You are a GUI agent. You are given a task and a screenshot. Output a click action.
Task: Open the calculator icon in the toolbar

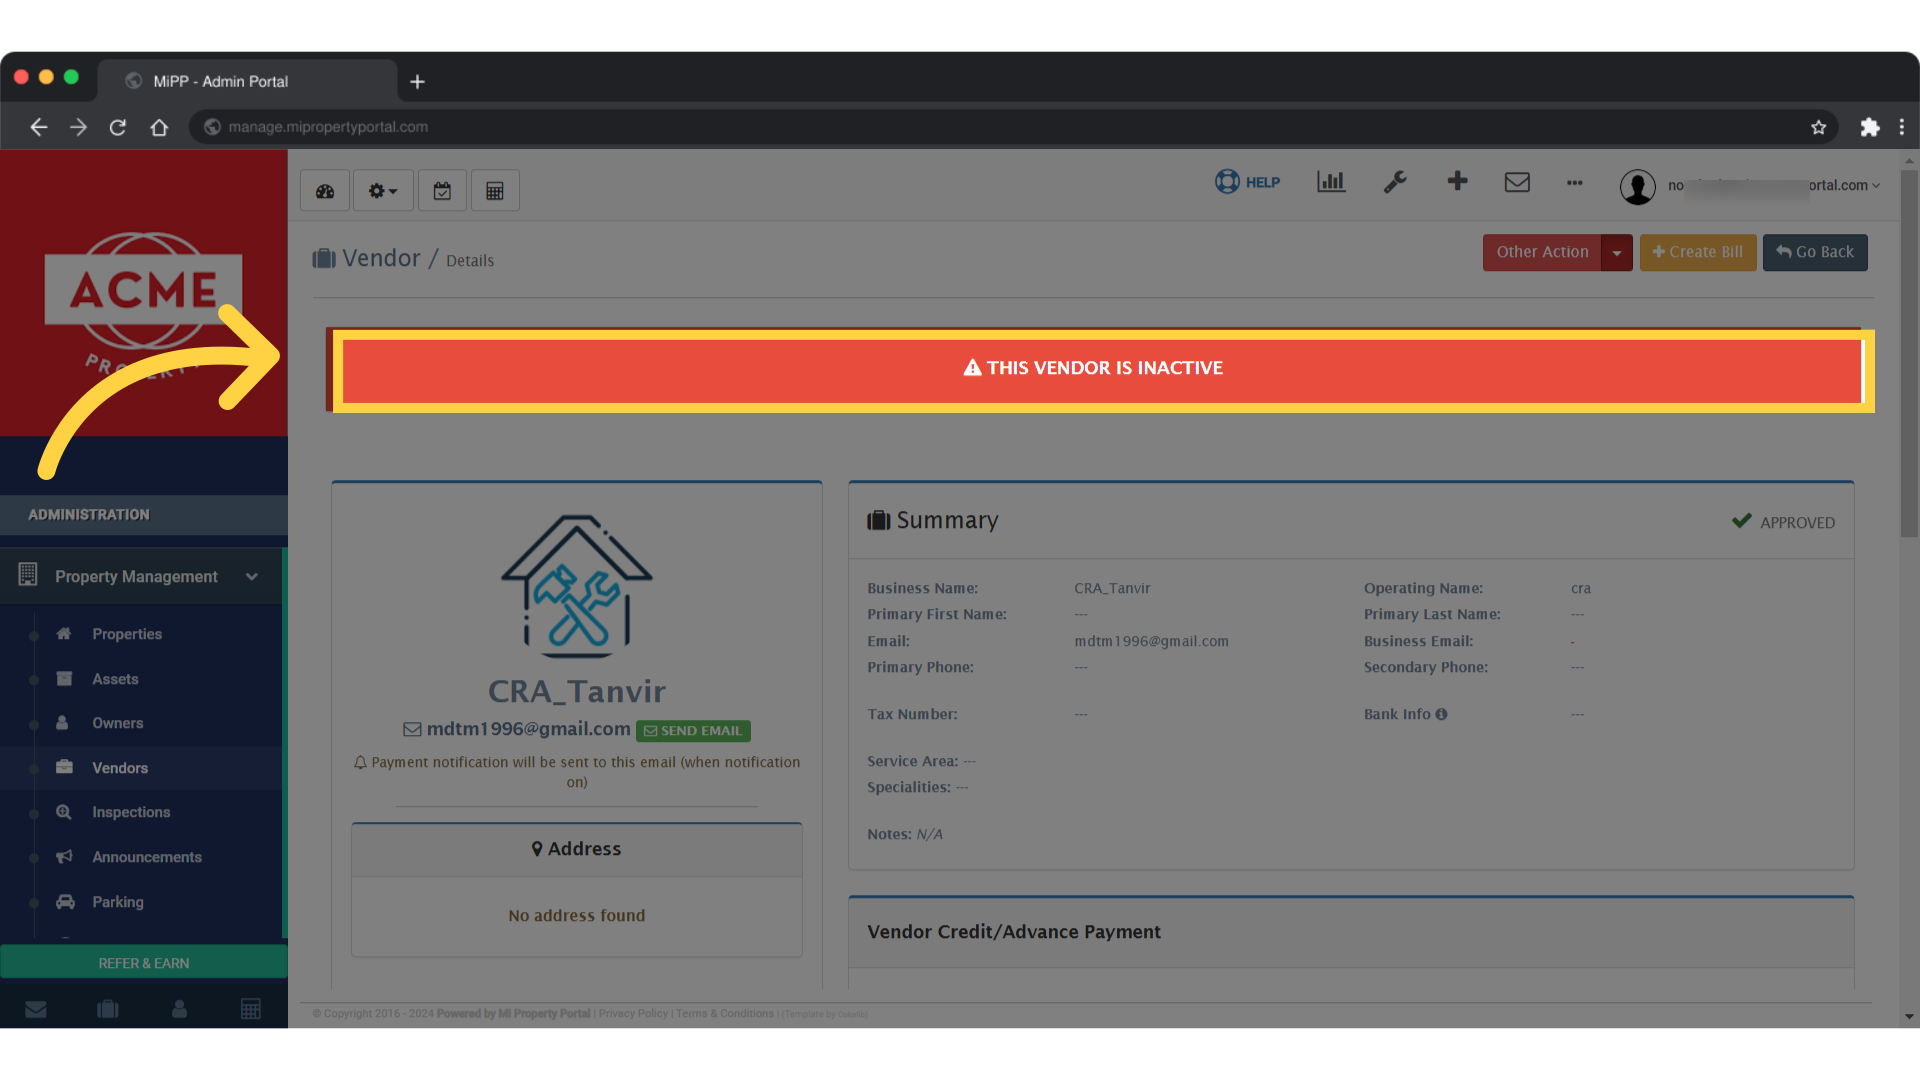tap(495, 189)
